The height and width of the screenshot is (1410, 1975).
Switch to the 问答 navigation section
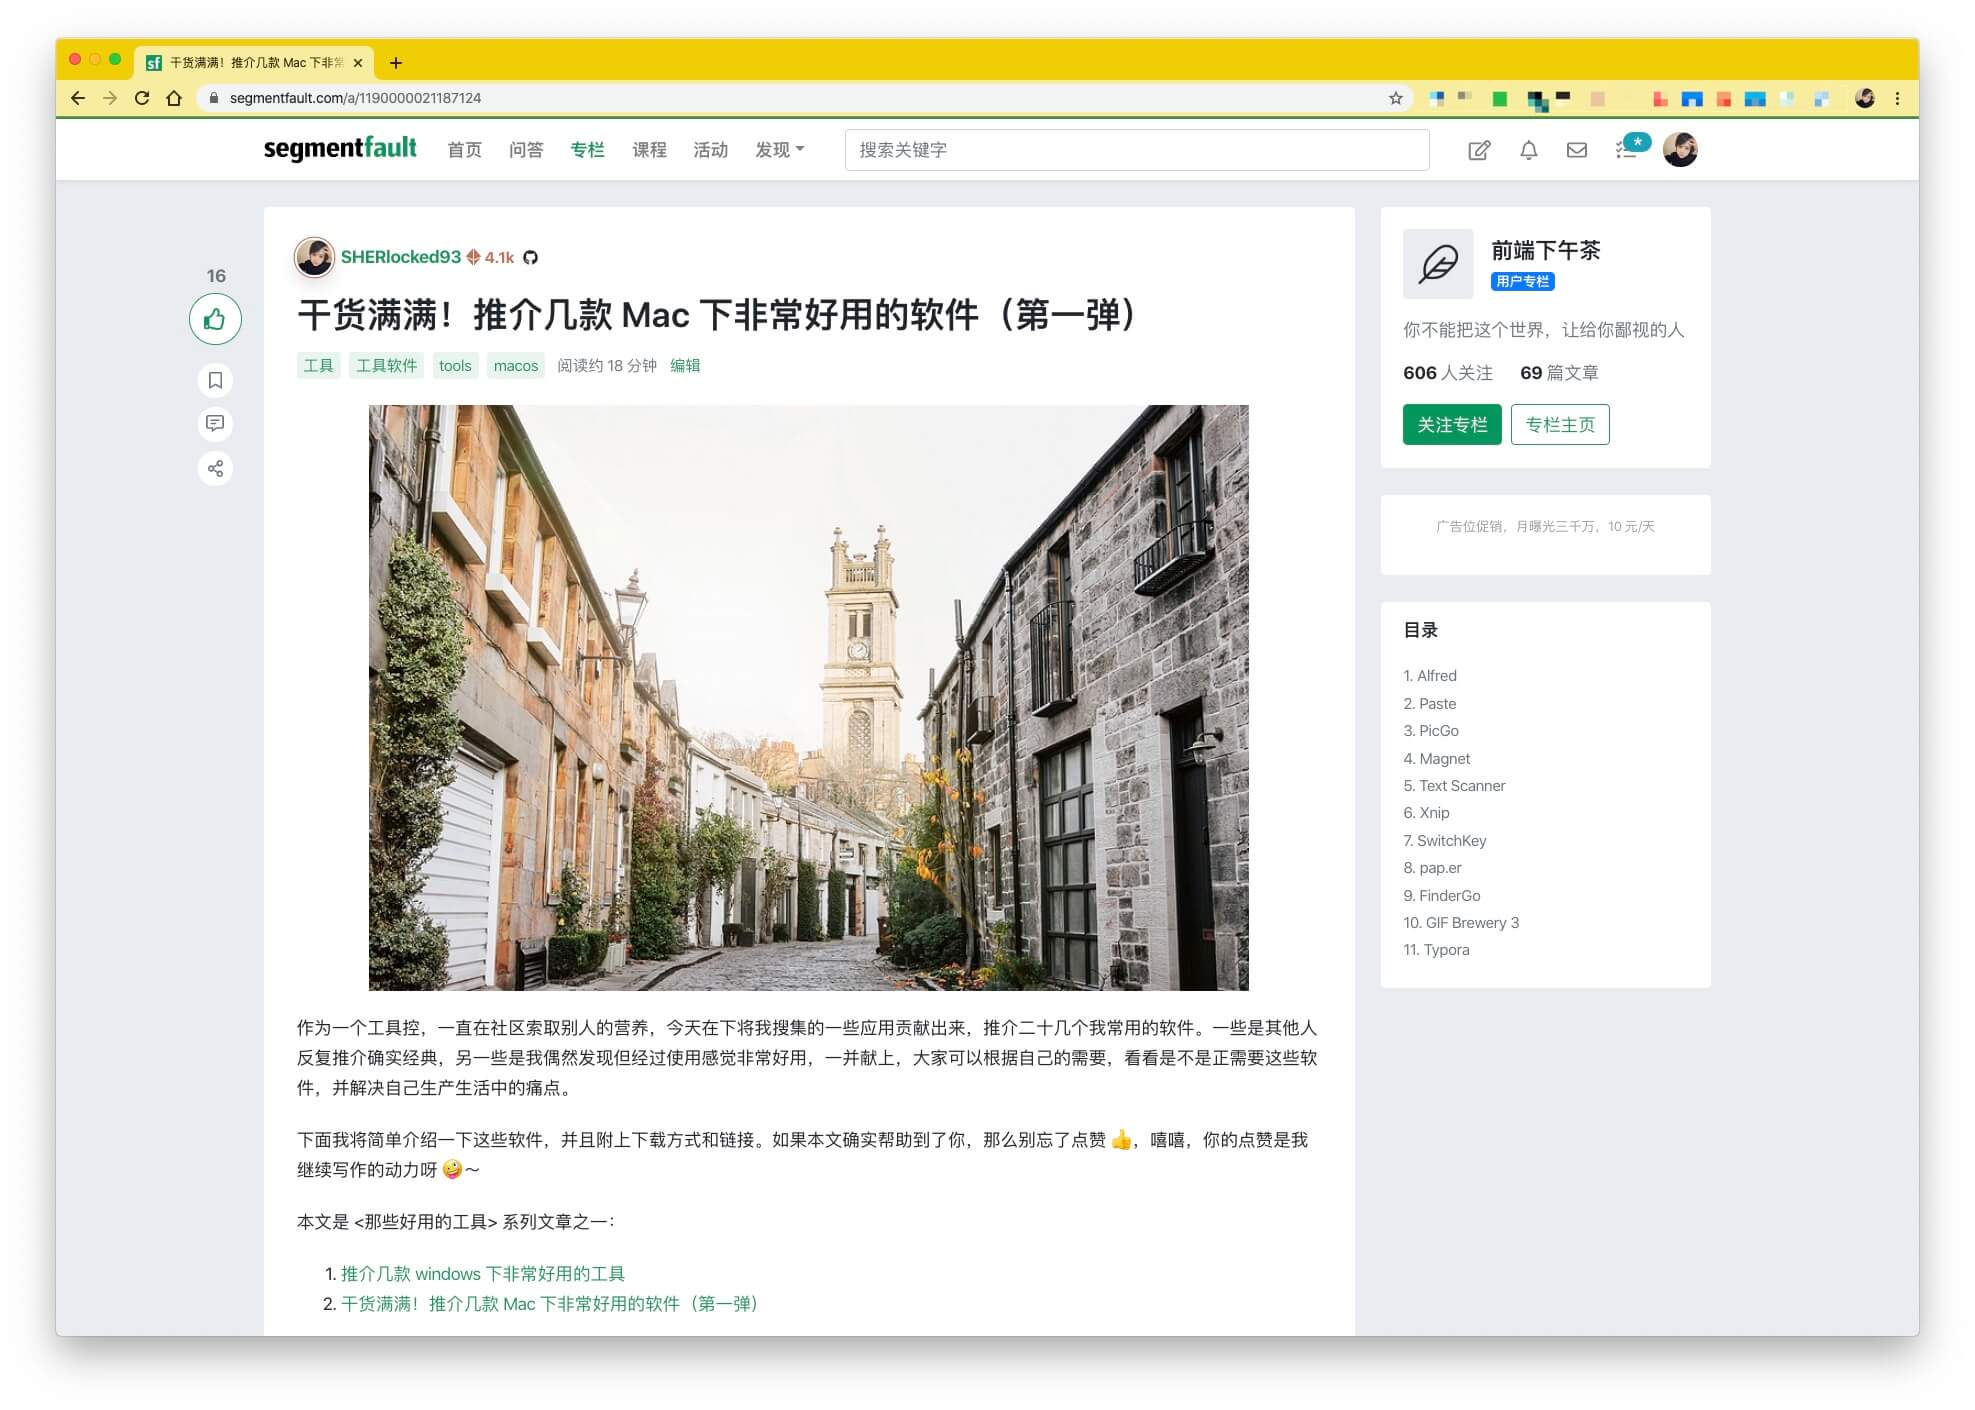(x=527, y=149)
